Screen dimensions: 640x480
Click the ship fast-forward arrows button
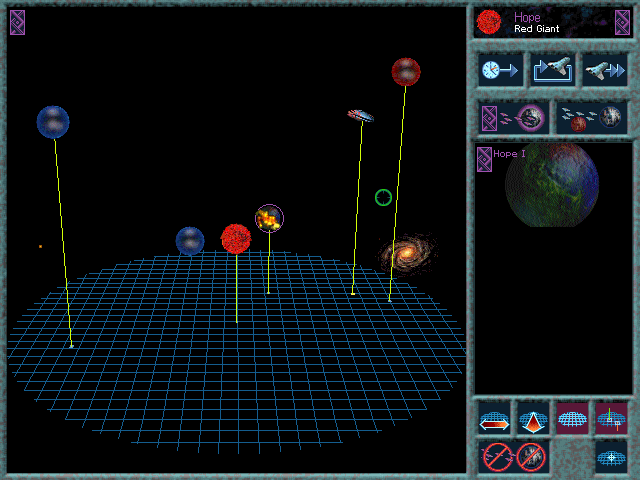click(604, 70)
